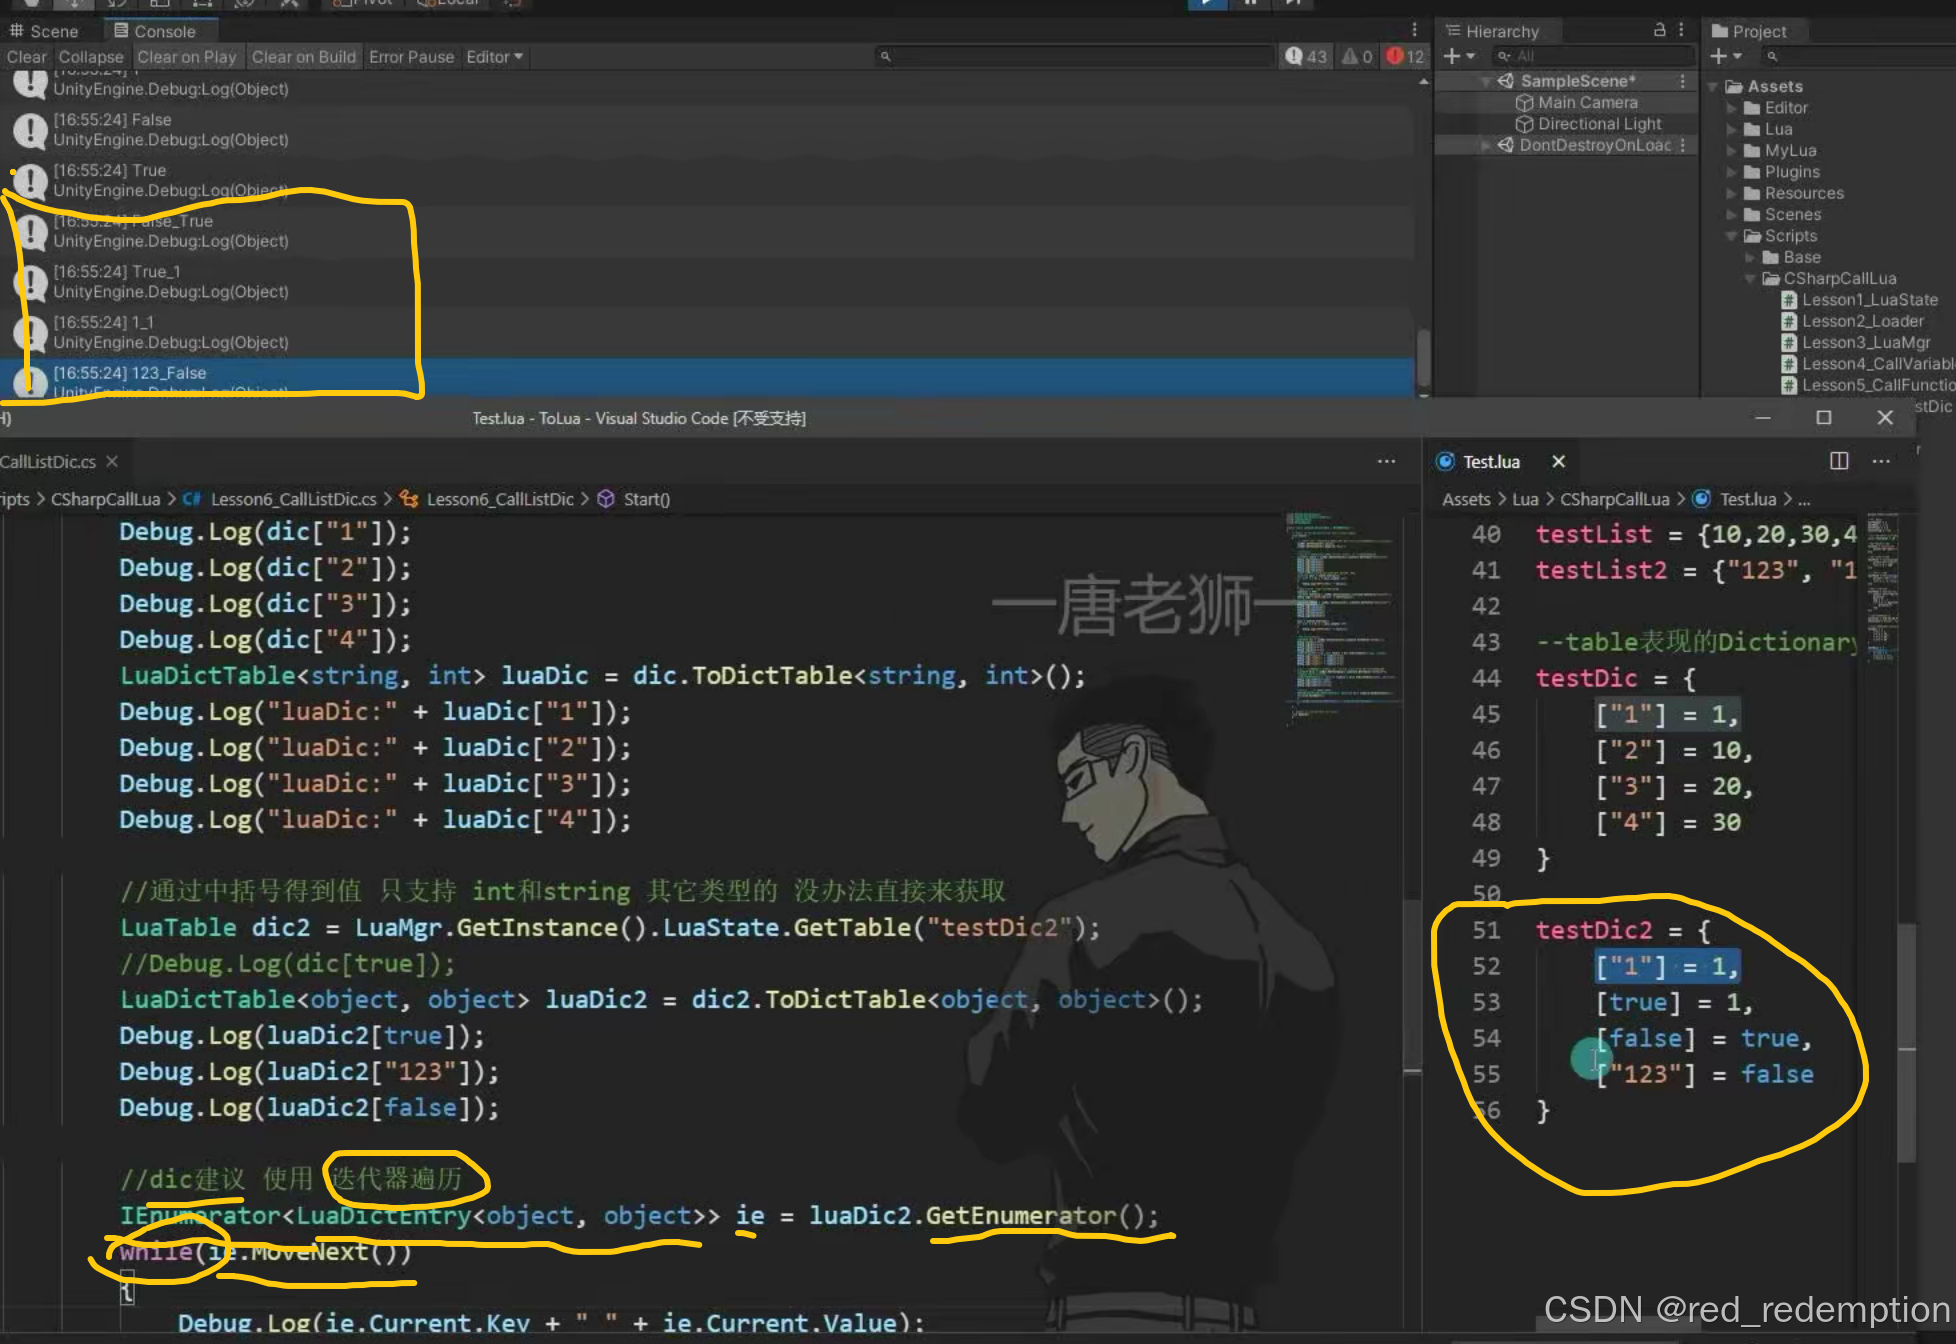Collapse the Assets folder arrow
1956x1344 pixels.
pos(1713,87)
